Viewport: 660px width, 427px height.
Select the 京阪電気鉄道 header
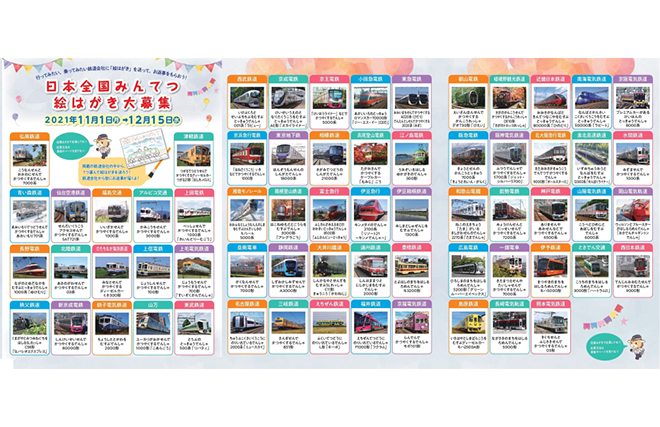click(x=633, y=79)
